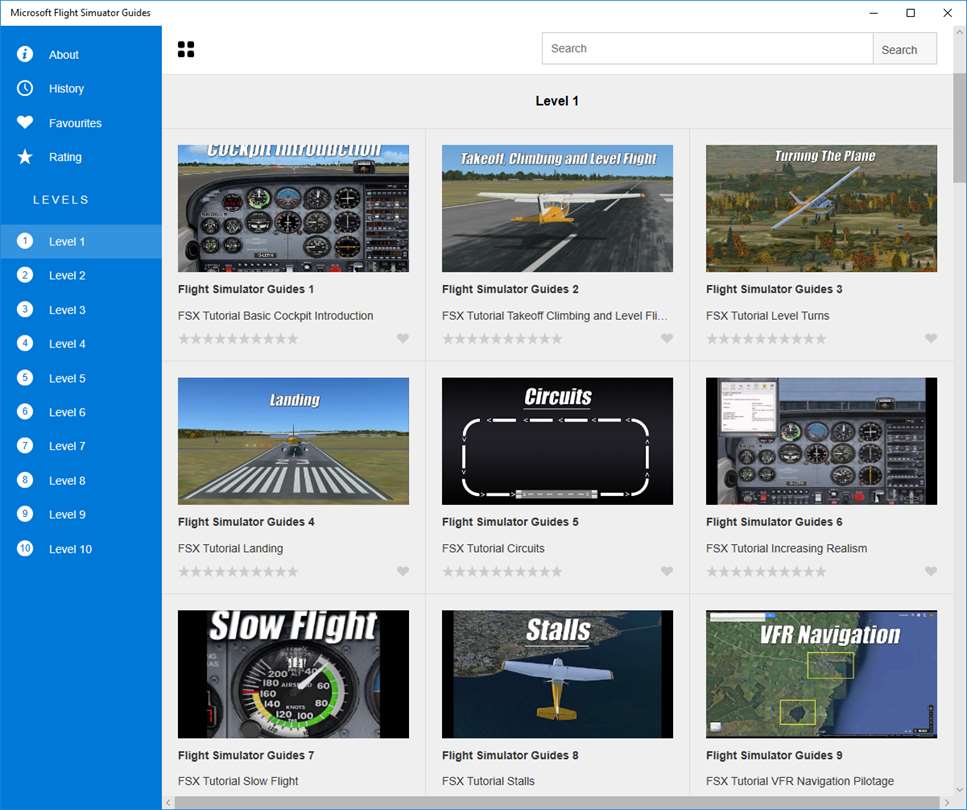Favourite Flight Simulator Guides 6 with heart
The width and height of the screenshot is (967, 810).
coord(931,571)
